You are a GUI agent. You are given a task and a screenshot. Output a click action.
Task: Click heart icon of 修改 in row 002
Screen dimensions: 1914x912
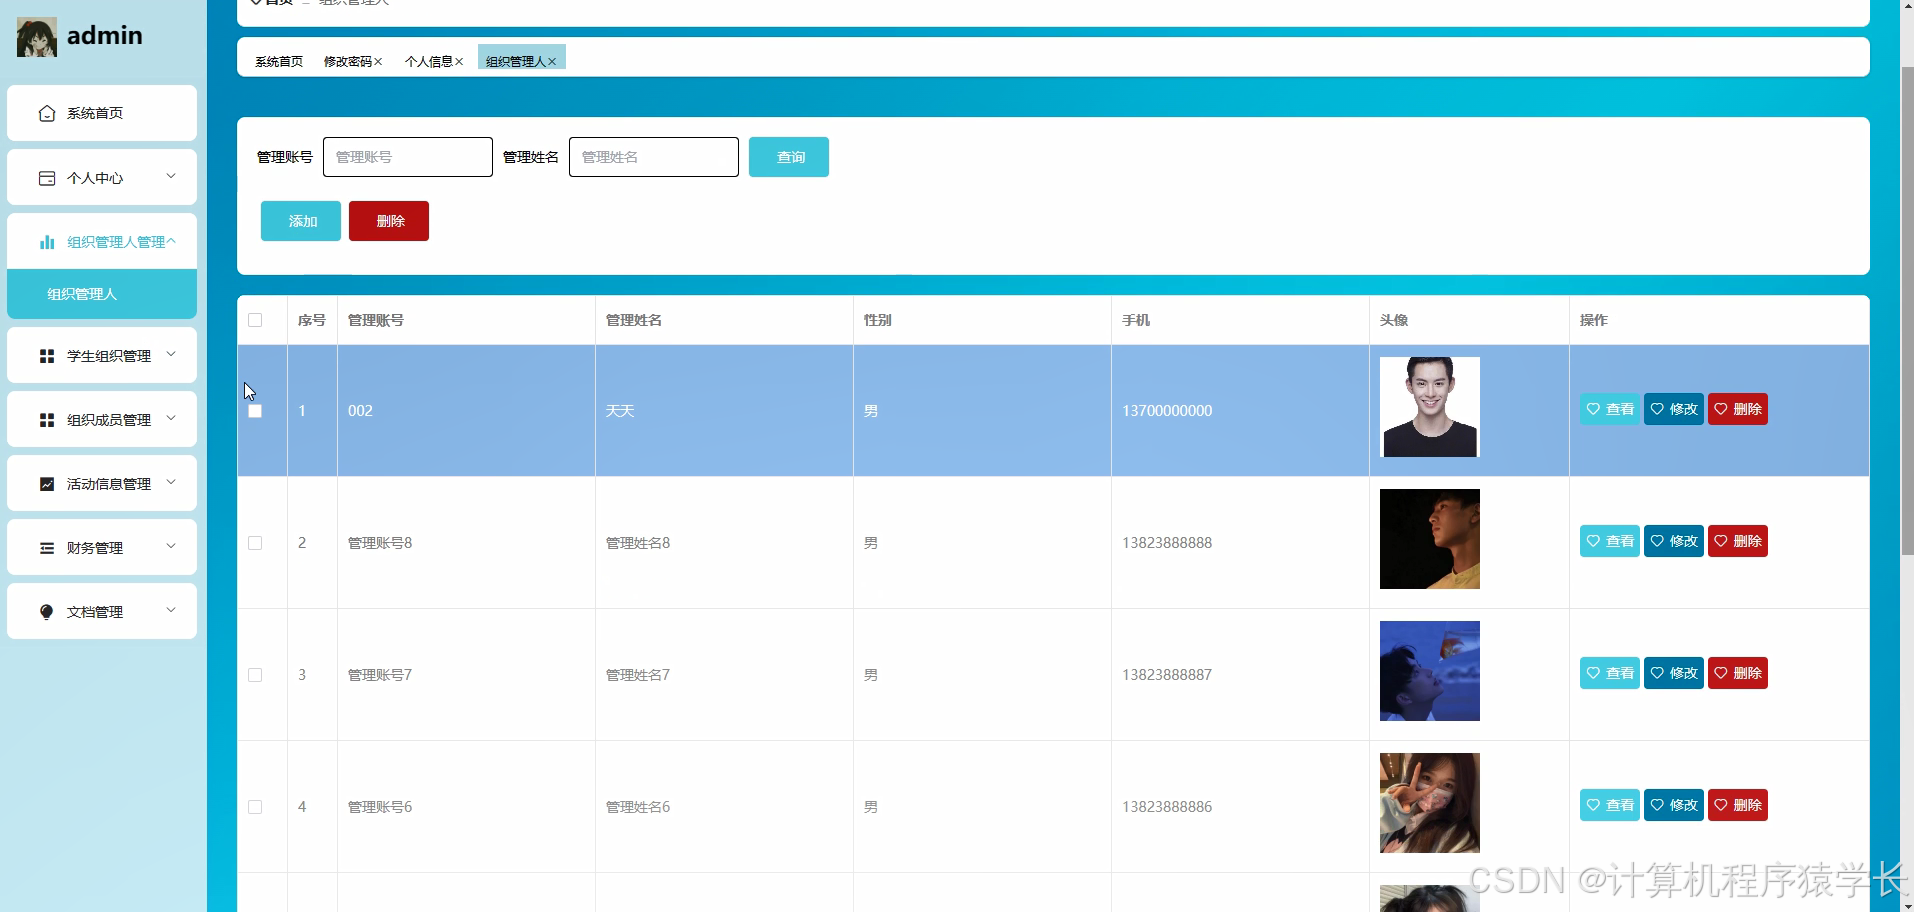click(1657, 409)
